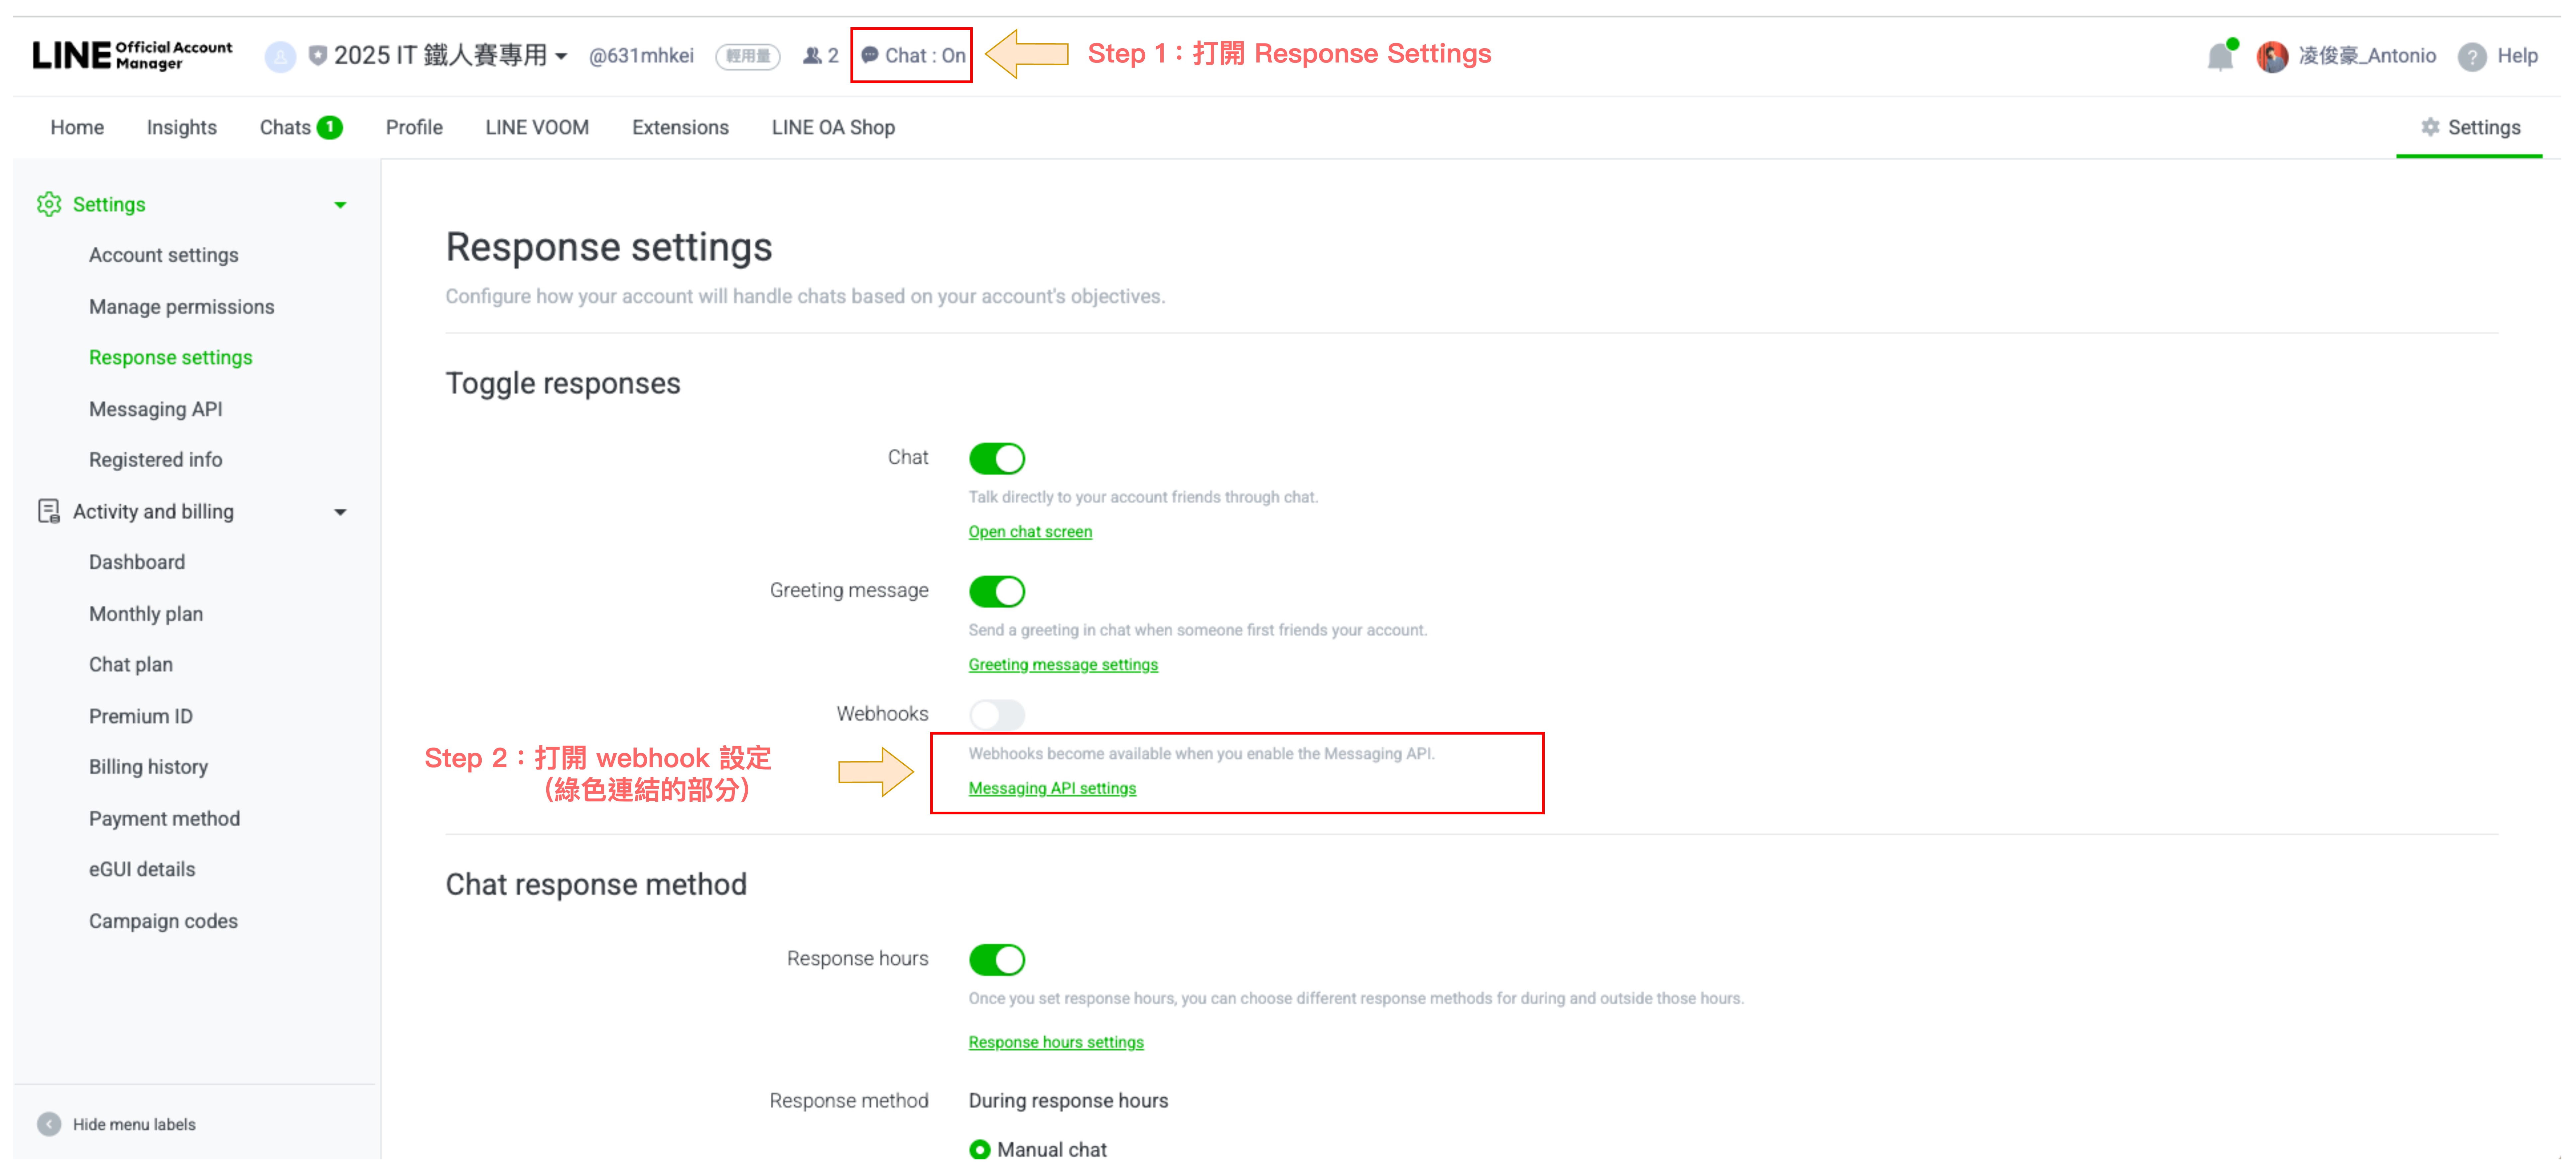Click the friends count icon showing 2
The height and width of the screenshot is (1174, 2576).
[812, 56]
